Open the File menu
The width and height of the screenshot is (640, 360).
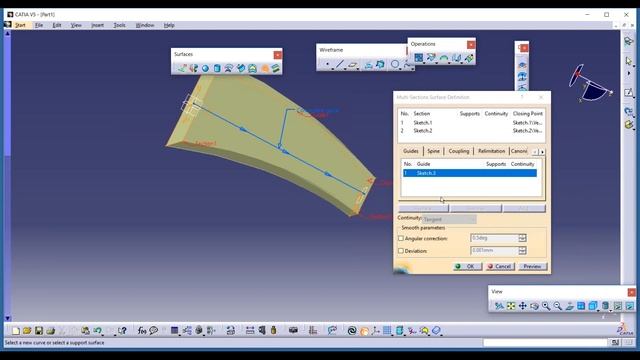(x=39, y=25)
